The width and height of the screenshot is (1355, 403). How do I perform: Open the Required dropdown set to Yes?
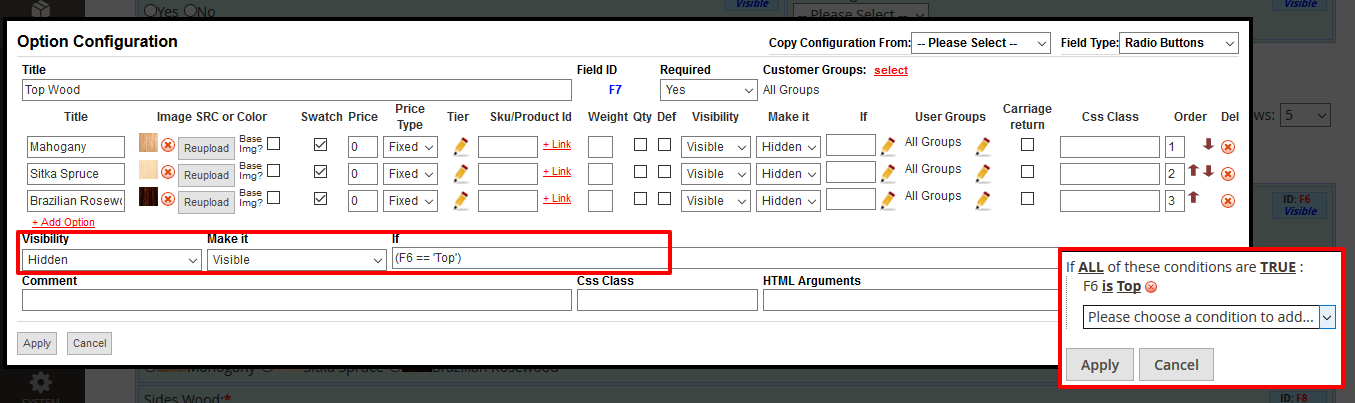tap(707, 89)
